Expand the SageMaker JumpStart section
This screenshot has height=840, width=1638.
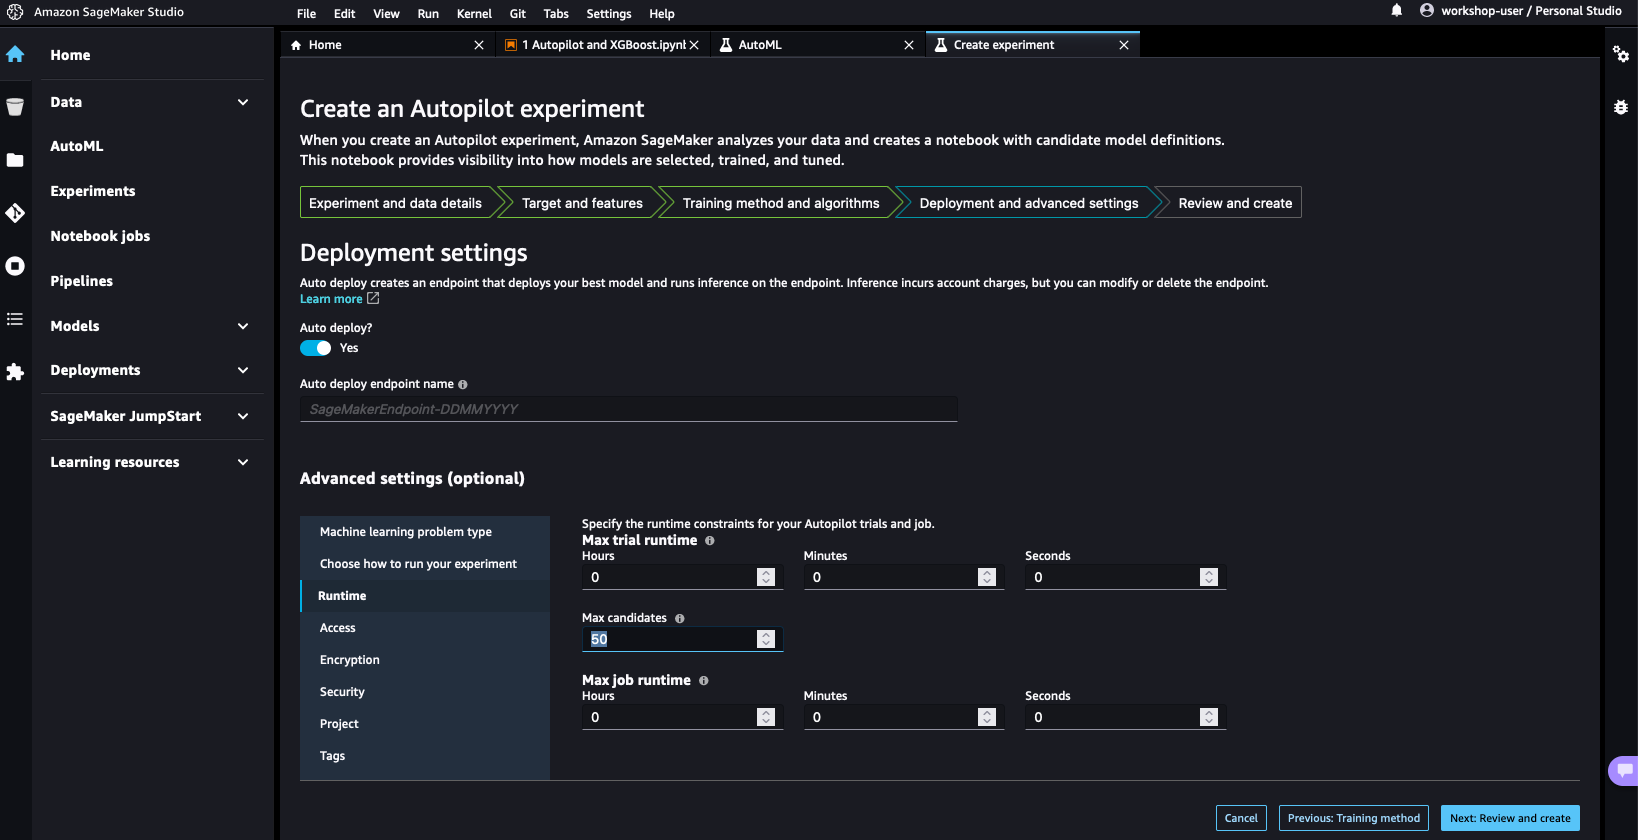click(x=243, y=416)
